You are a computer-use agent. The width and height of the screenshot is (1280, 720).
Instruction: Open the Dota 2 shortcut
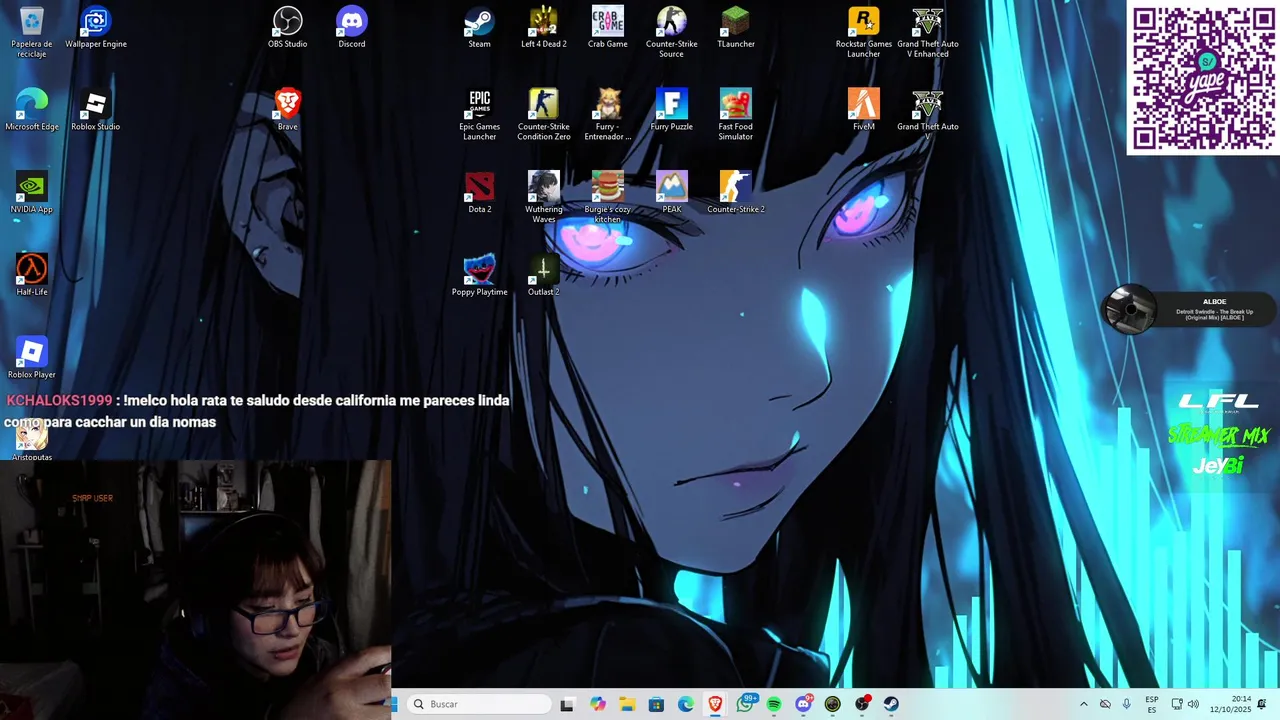[480, 192]
